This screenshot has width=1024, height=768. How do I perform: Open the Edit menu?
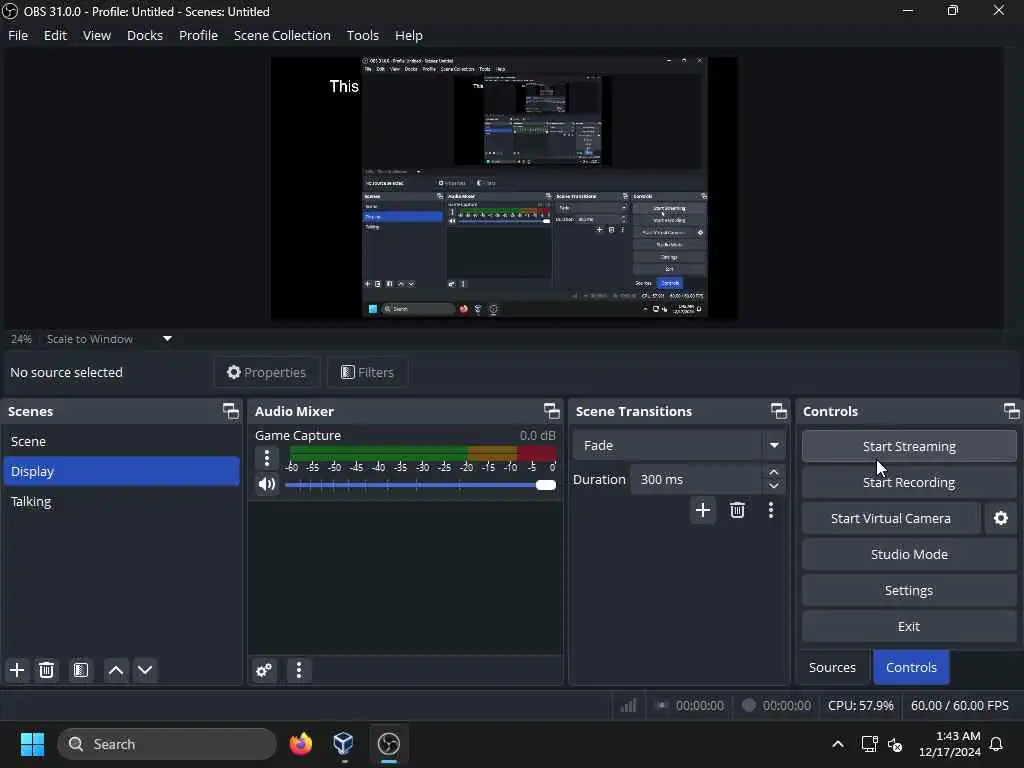(56, 35)
